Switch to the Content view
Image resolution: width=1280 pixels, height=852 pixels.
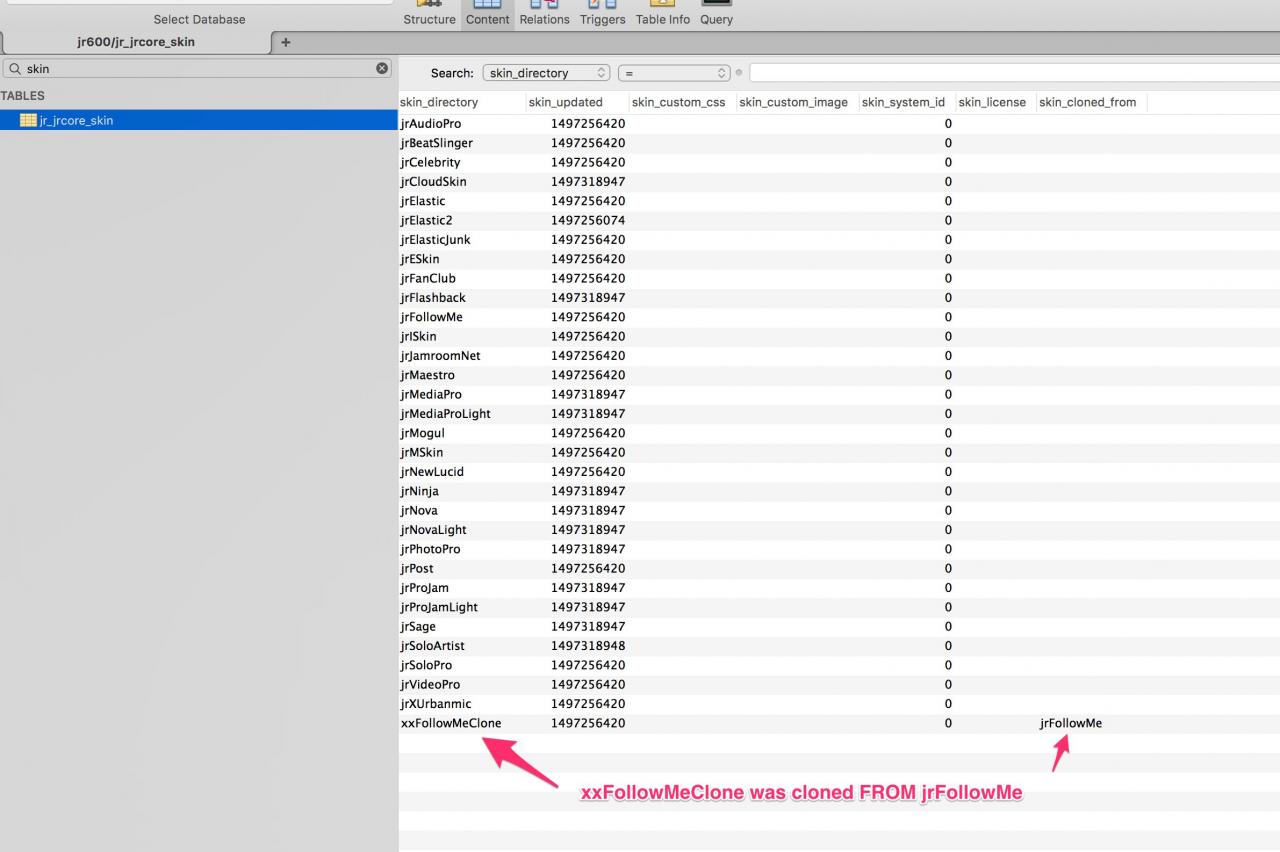(x=488, y=14)
